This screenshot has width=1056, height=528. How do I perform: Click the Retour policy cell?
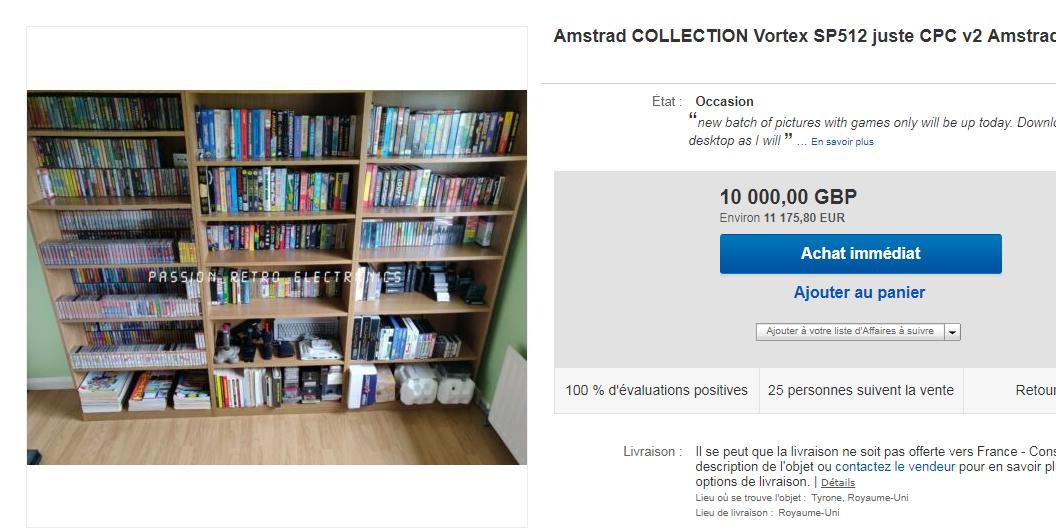pos(1010,391)
